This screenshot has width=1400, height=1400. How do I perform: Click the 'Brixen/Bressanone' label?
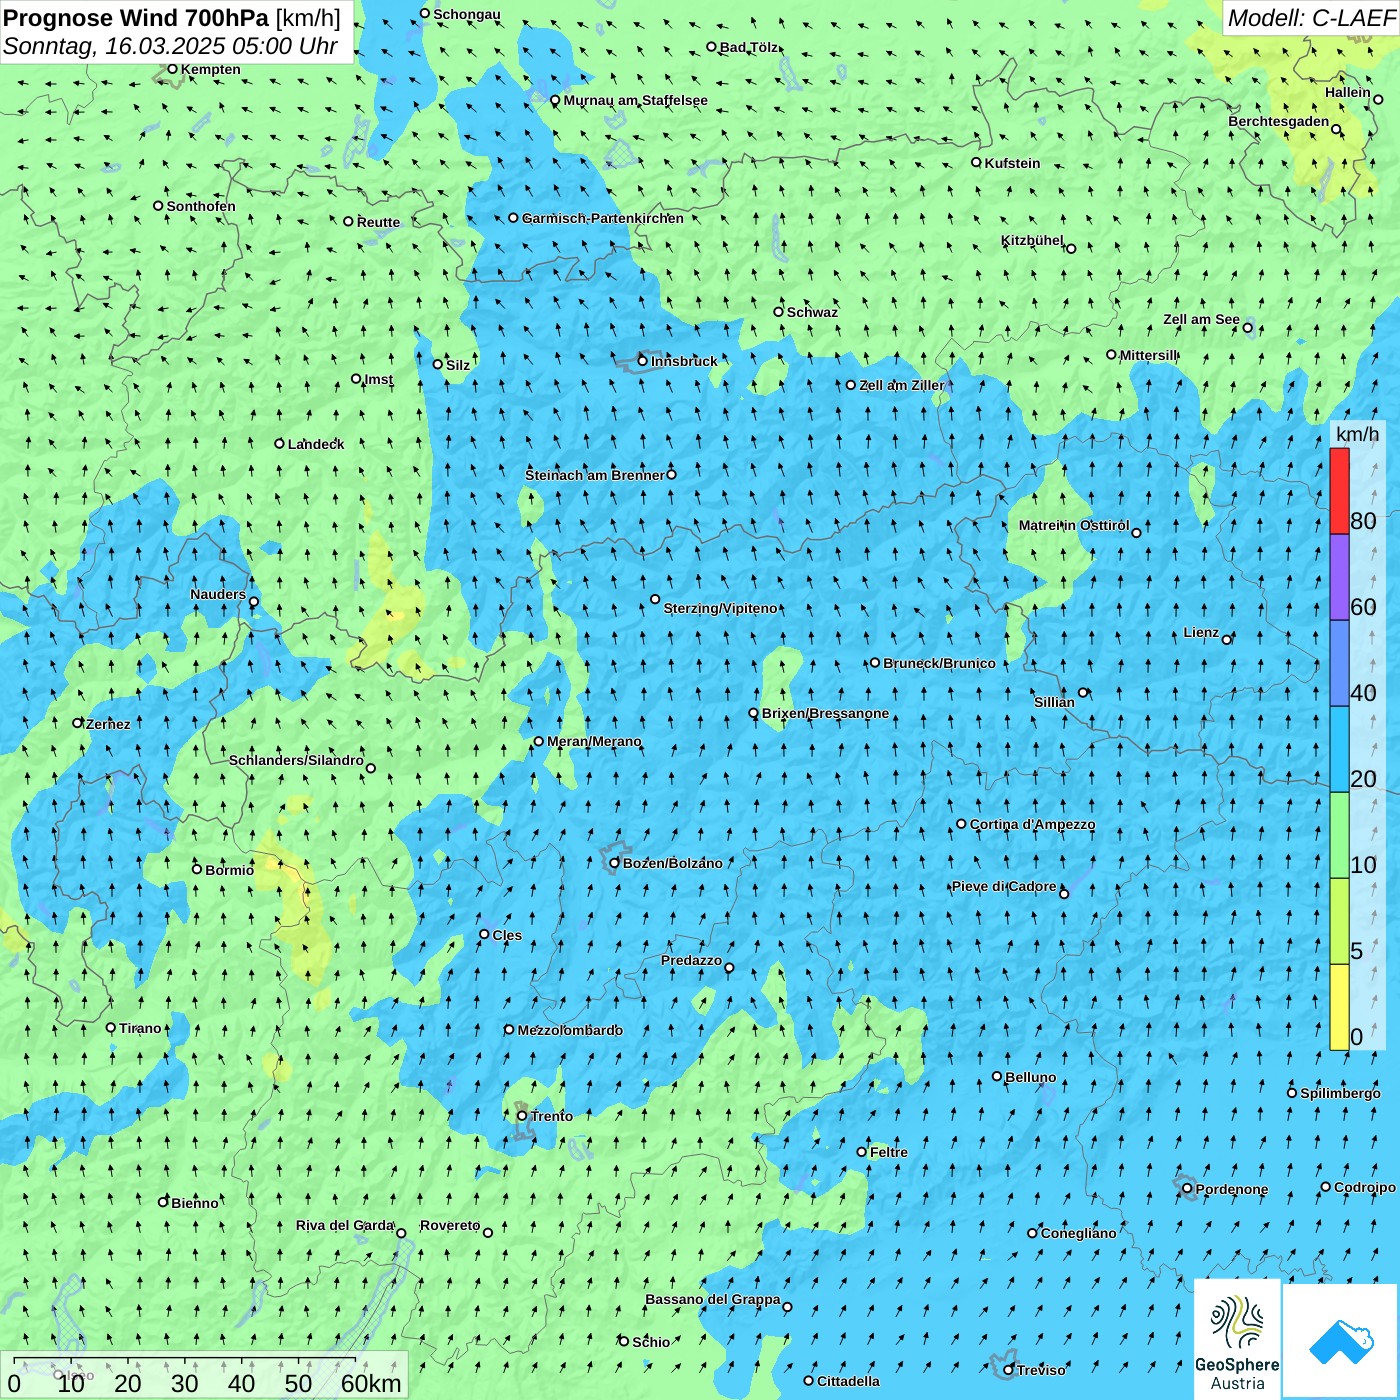pos(826,713)
